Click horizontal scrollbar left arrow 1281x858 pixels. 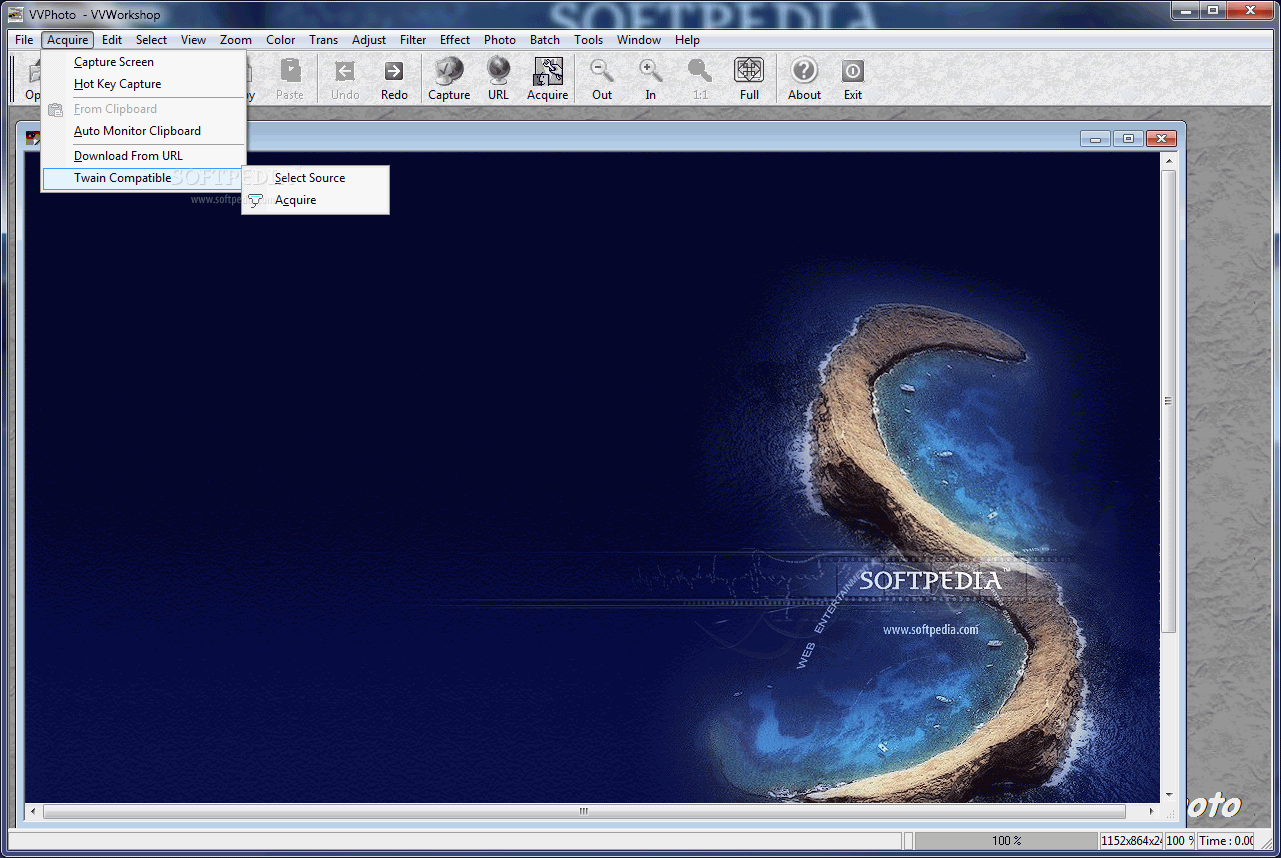coord(33,812)
